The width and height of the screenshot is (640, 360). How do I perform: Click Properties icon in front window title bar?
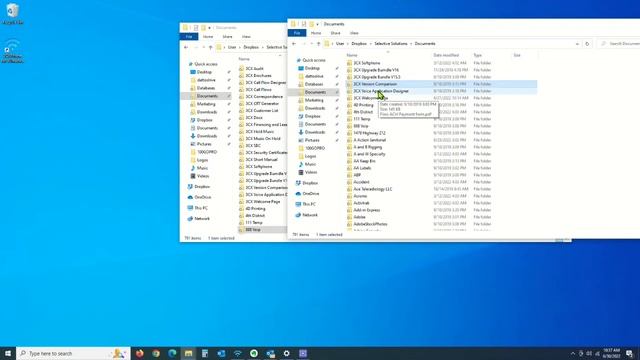click(303, 24)
